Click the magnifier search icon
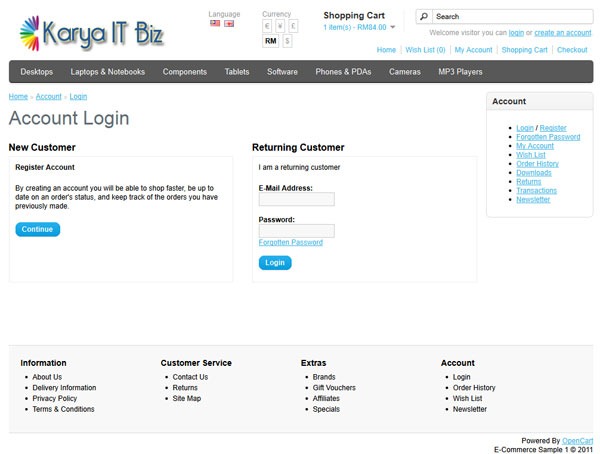This screenshot has height=454, width=600. [424, 16]
